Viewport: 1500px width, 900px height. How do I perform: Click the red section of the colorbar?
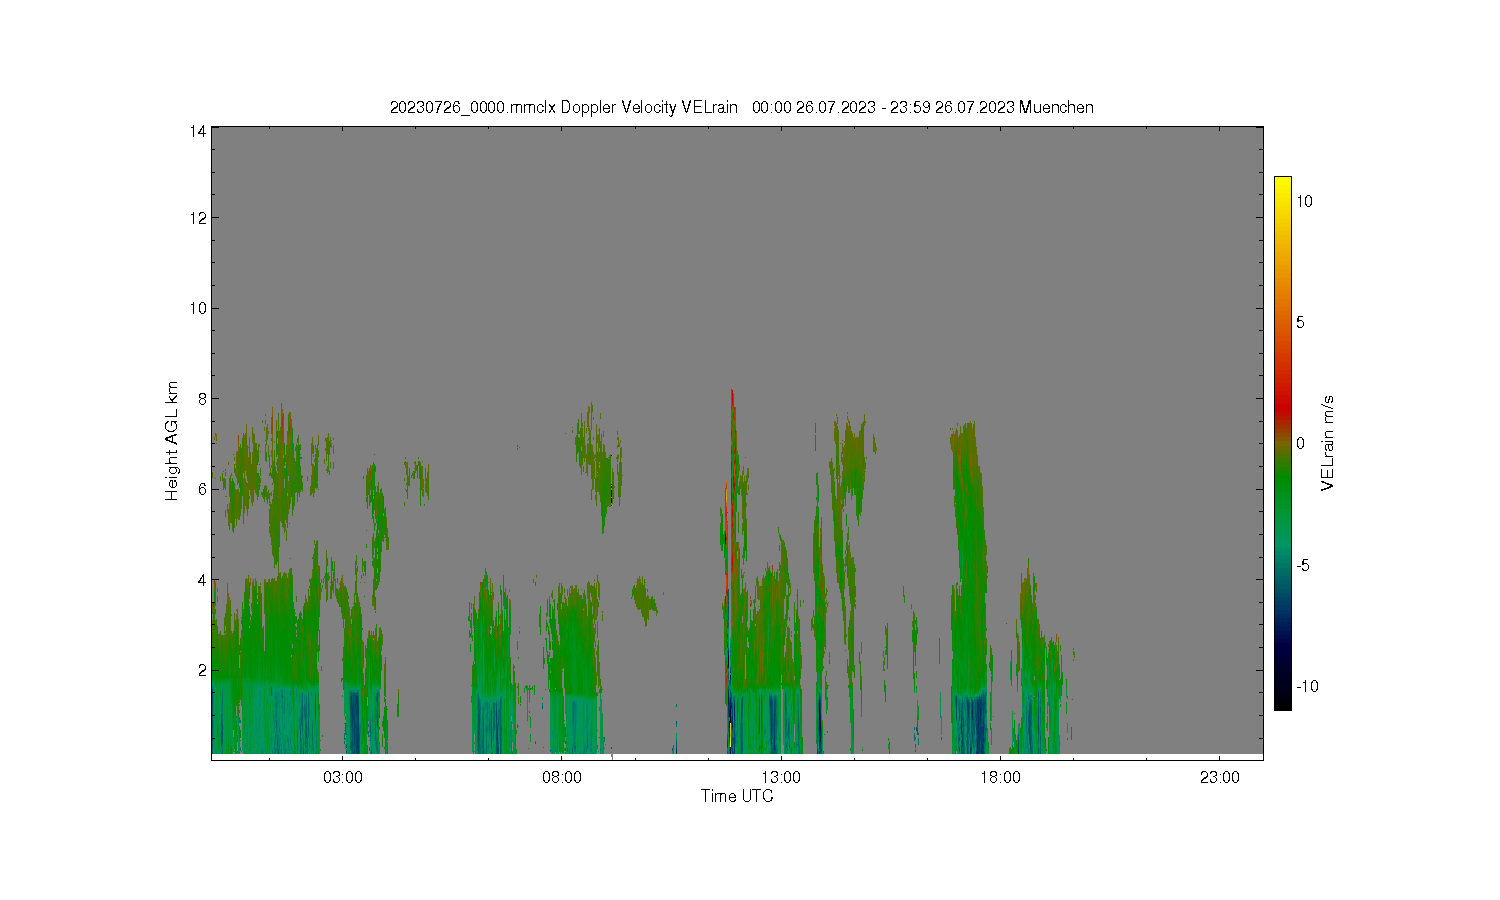[1282, 400]
